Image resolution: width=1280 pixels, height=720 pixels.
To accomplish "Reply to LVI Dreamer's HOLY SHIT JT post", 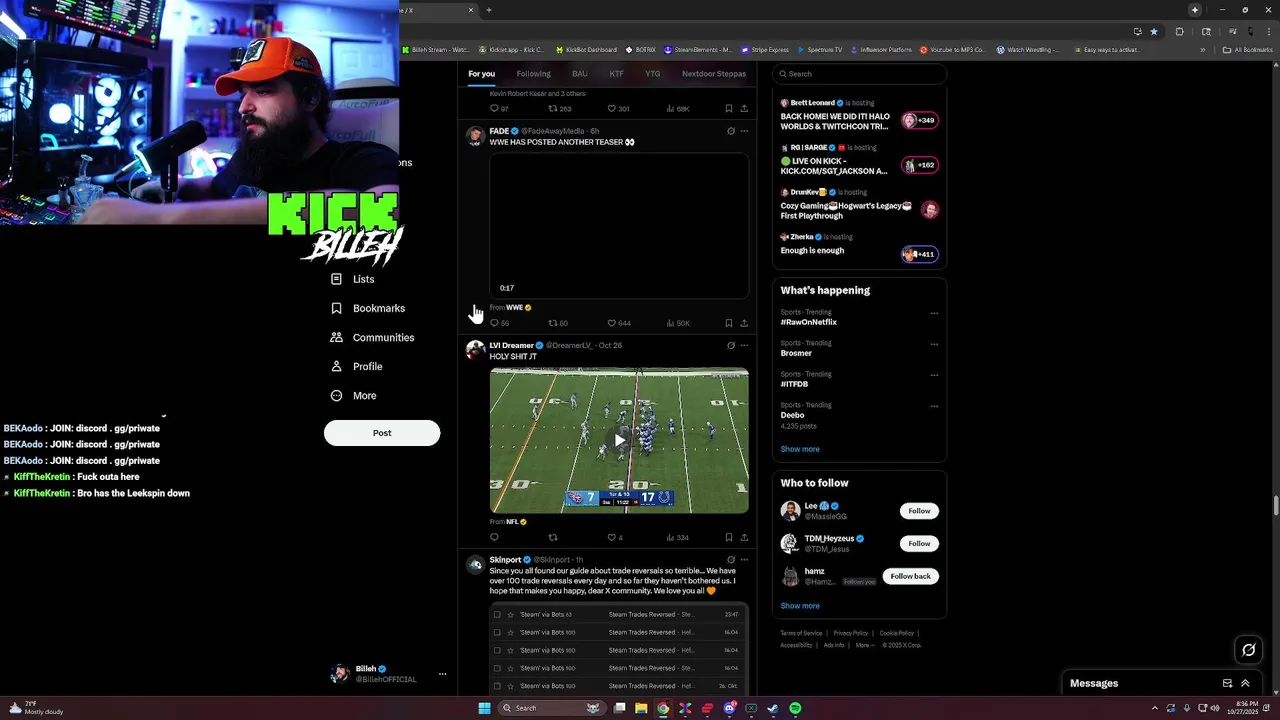I will (494, 537).
